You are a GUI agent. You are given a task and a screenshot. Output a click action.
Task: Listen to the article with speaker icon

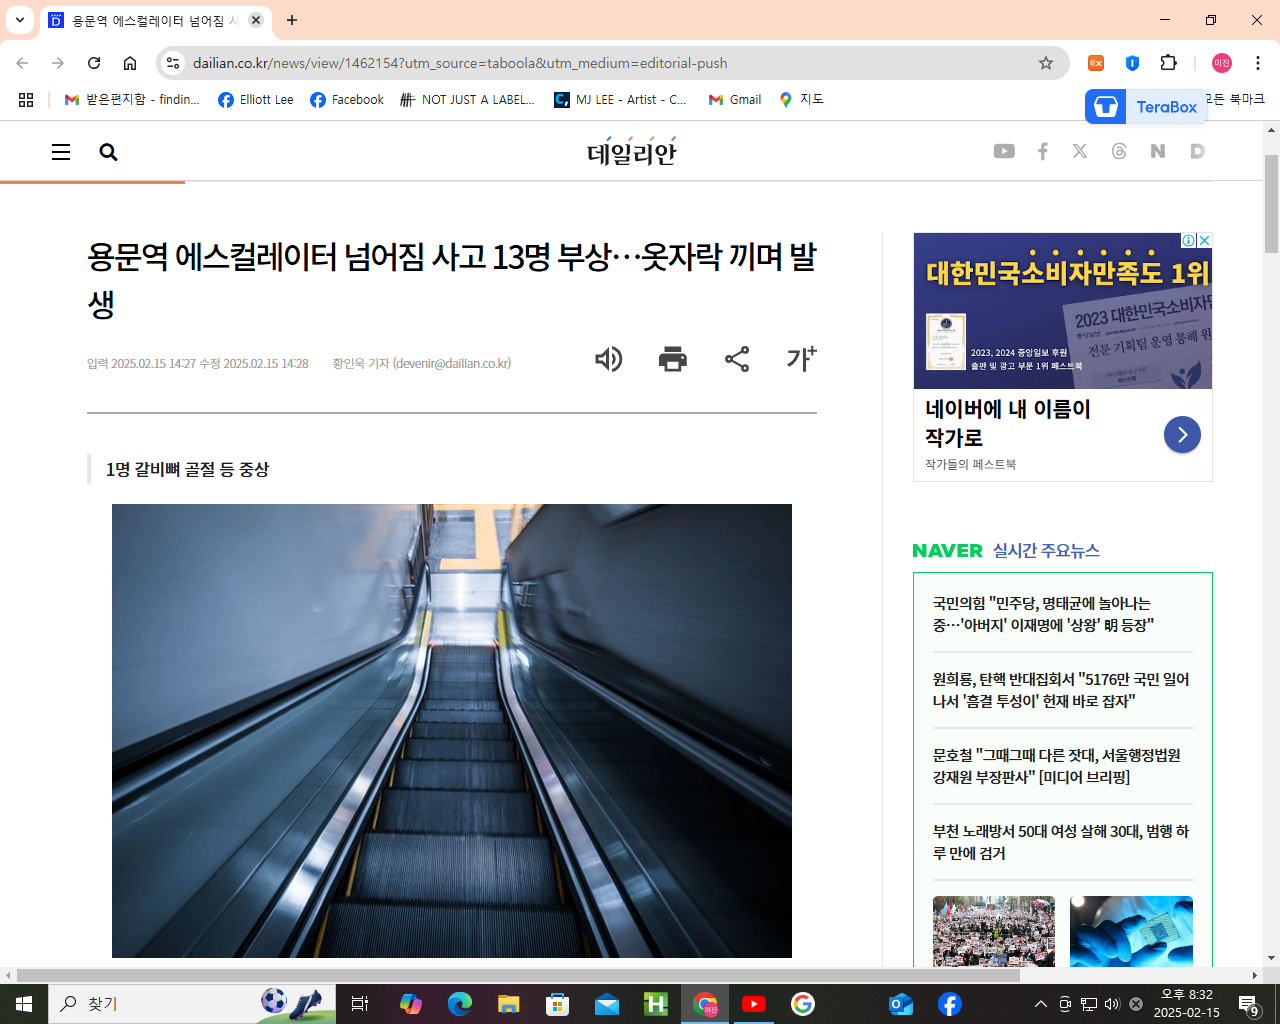coord(609,359)
